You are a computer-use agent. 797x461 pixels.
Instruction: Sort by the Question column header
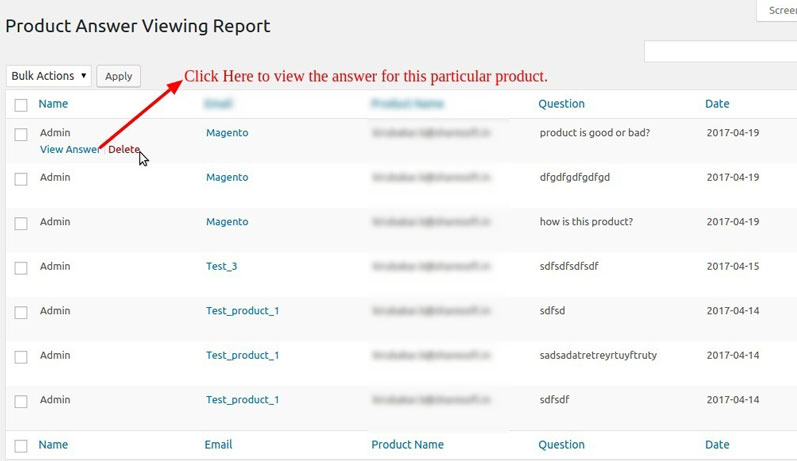click(561, 104)
